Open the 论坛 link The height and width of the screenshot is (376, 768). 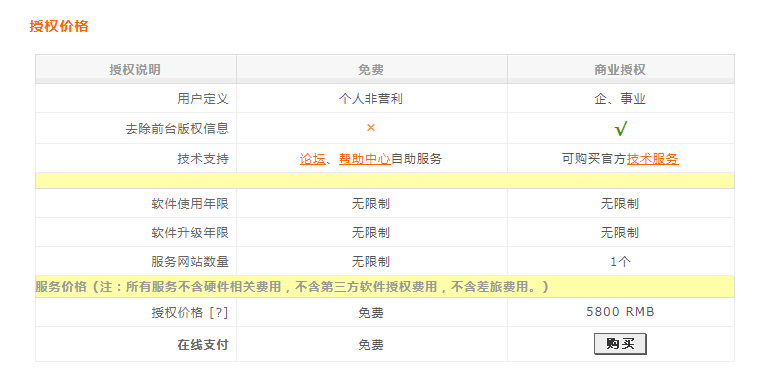click(312, 159)
